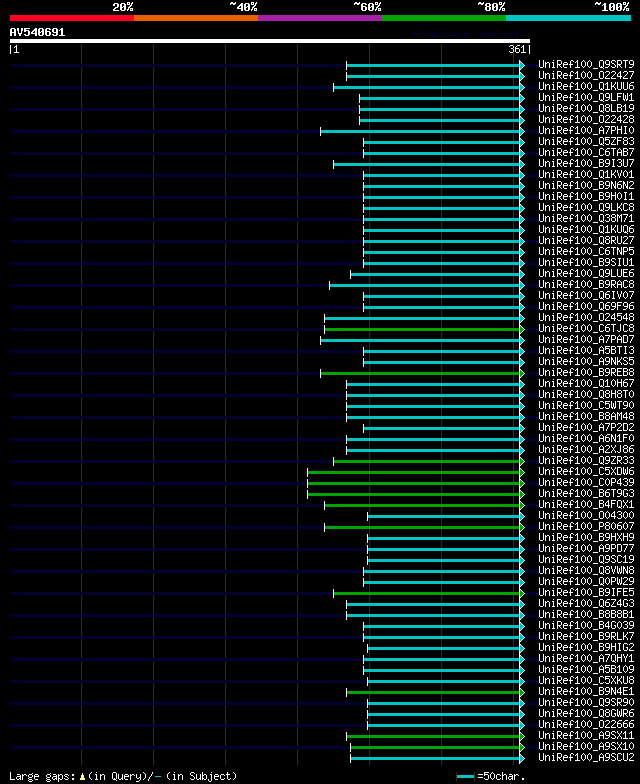Select the UniRef100_A9PD77 label
640x784 pixels.
(x=586, y=548)
